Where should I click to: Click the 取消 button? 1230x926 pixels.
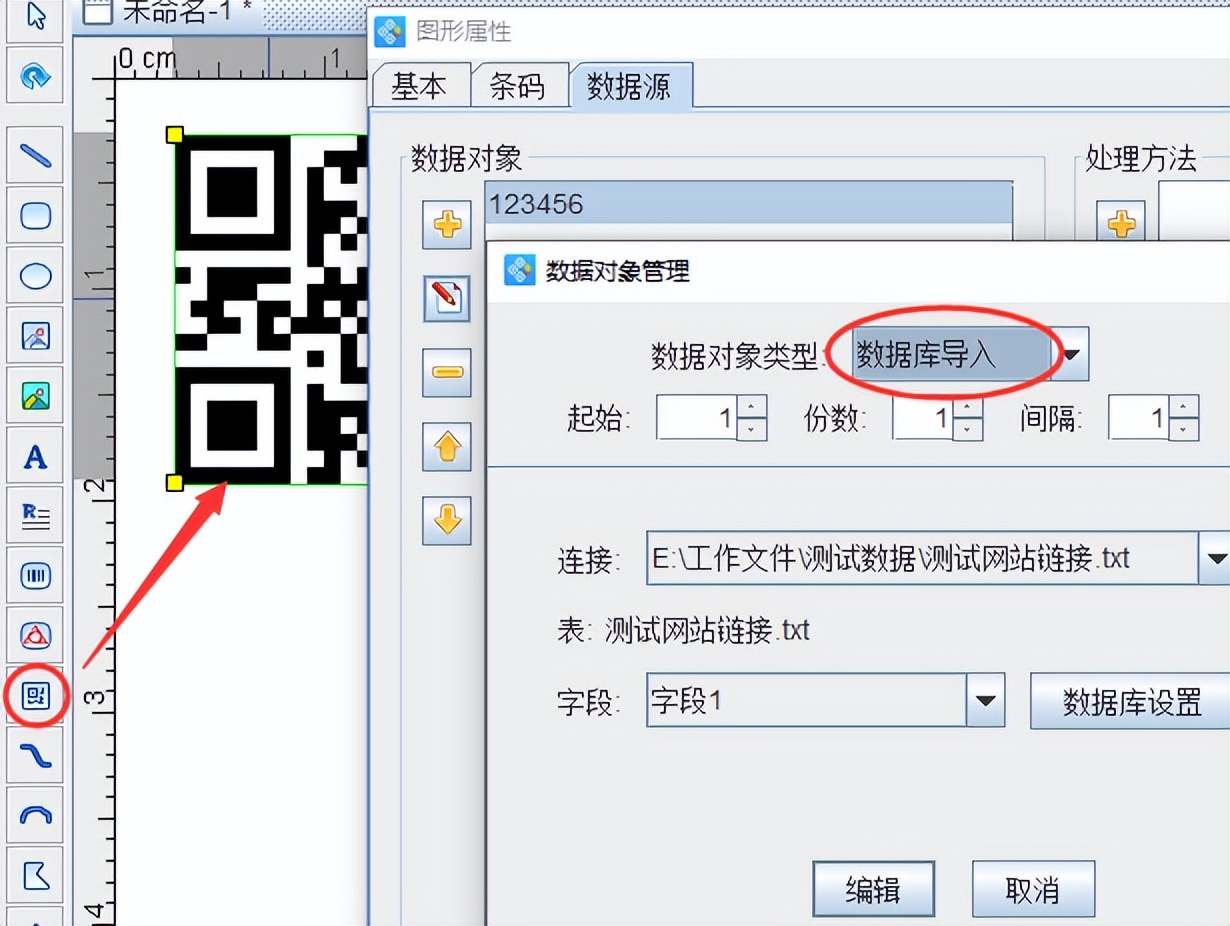[x=1033, y=890]
